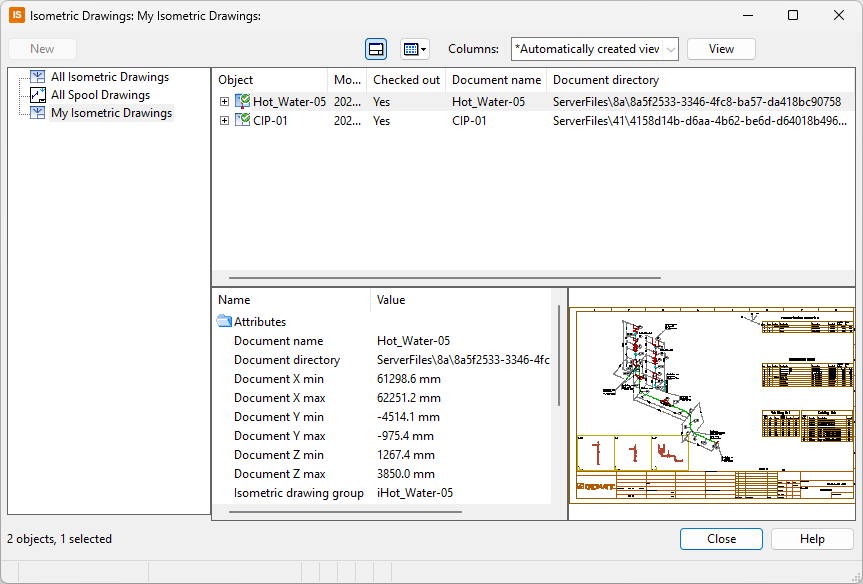The image size is (863, 584).
Task: Sort by the Checked out column header
Action: coord(406,80)
